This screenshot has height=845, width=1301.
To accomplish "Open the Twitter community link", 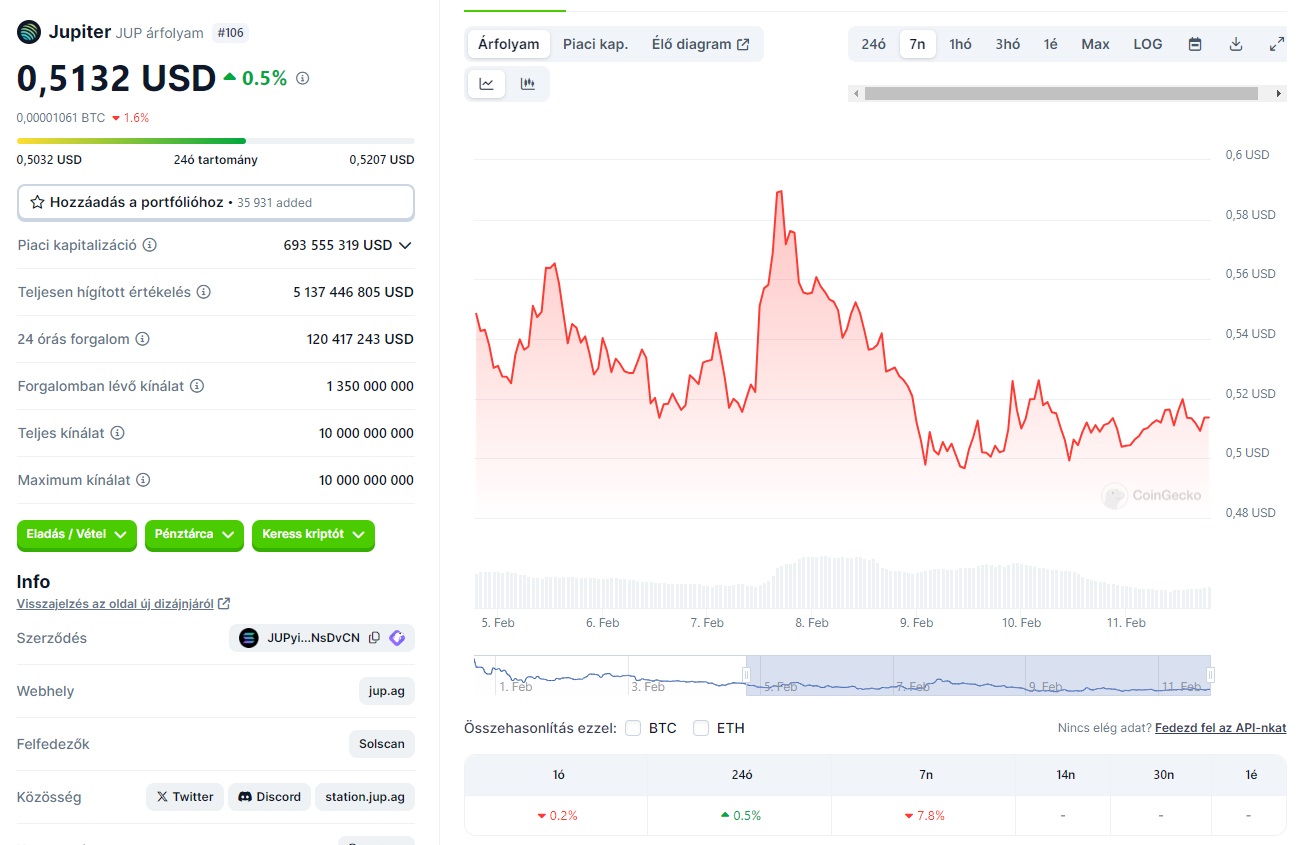I will coord(185,797).
